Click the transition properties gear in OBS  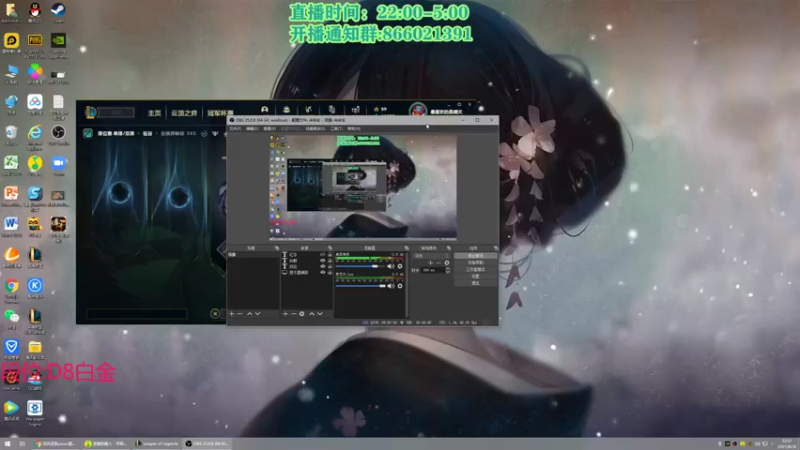447,263
